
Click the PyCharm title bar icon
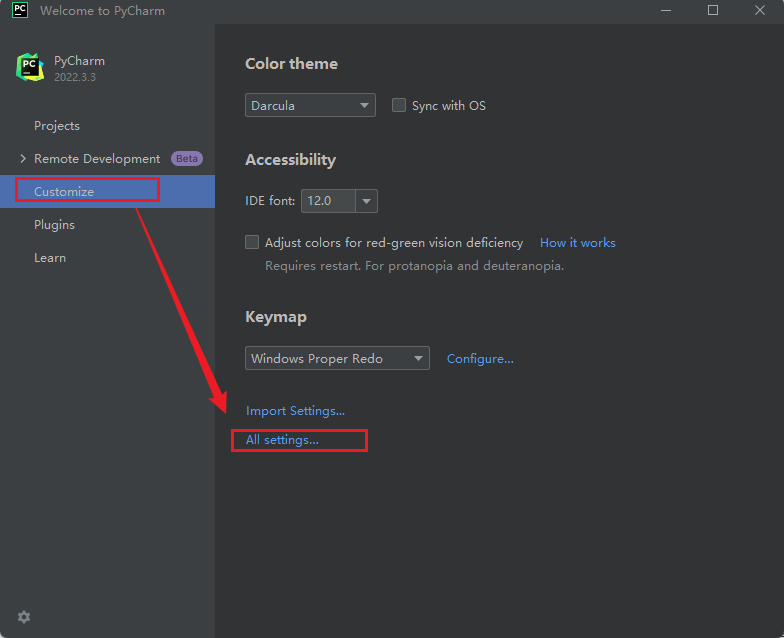(x=20, y=10)
